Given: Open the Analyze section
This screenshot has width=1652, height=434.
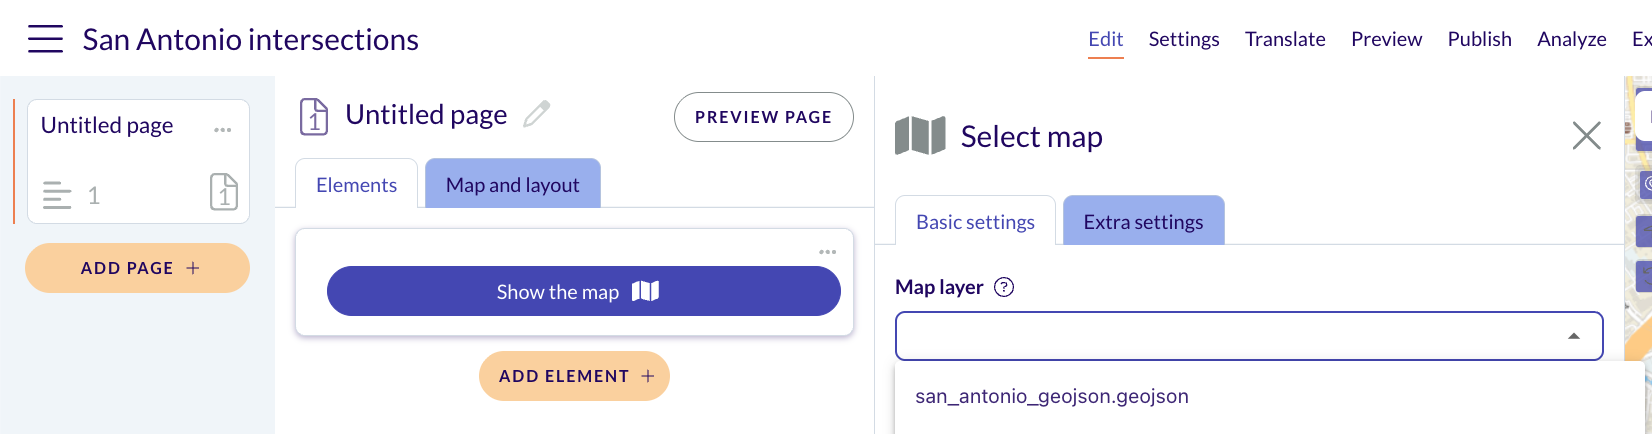Looking at the screenshot, I should point(1572,39).
